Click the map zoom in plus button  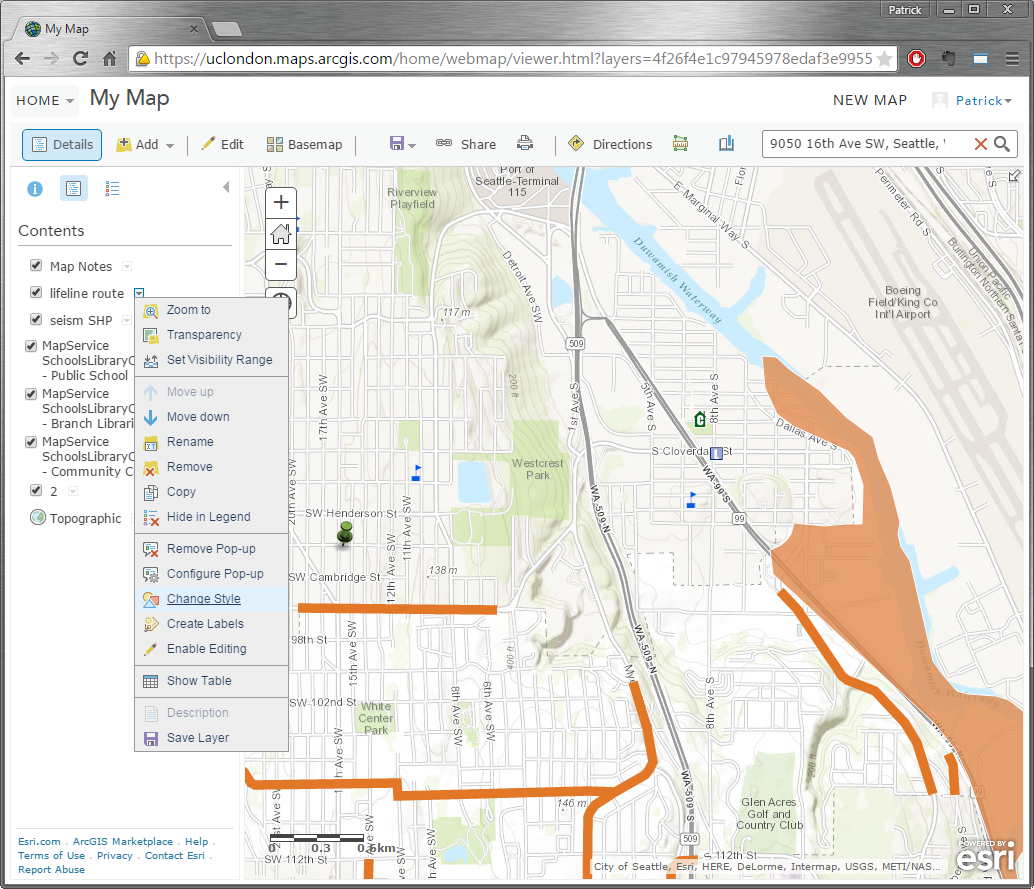pos(281,203)
